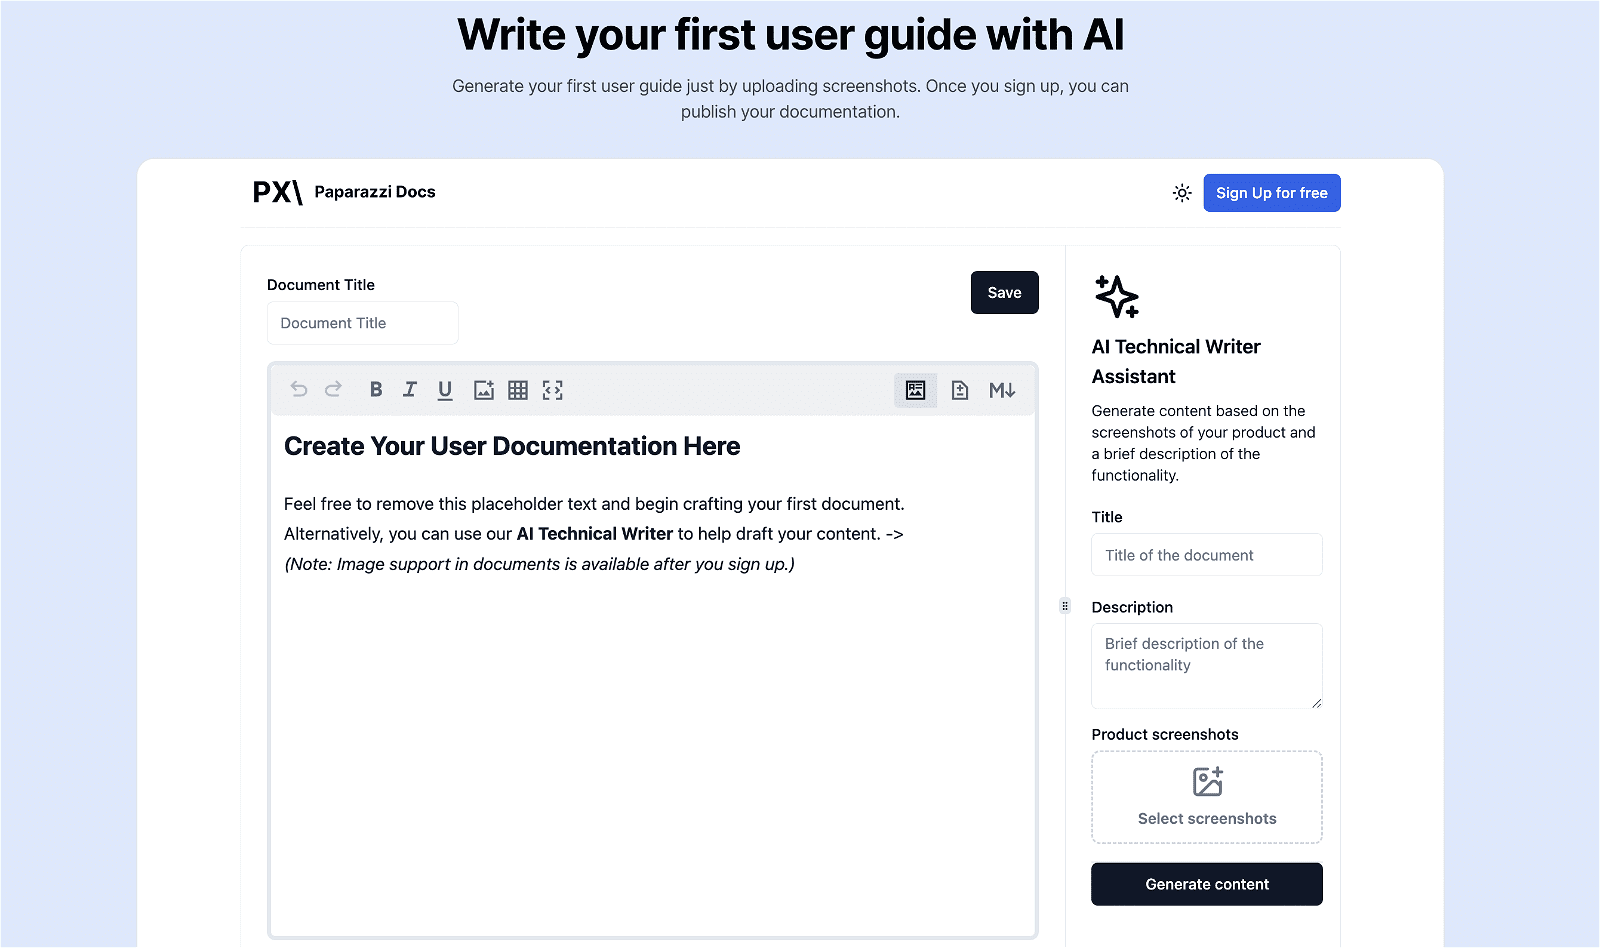Toggle light/dark theme sun icon
Image resolution: width=1600 pixels, height=948 pixels.
[1182, 193]
